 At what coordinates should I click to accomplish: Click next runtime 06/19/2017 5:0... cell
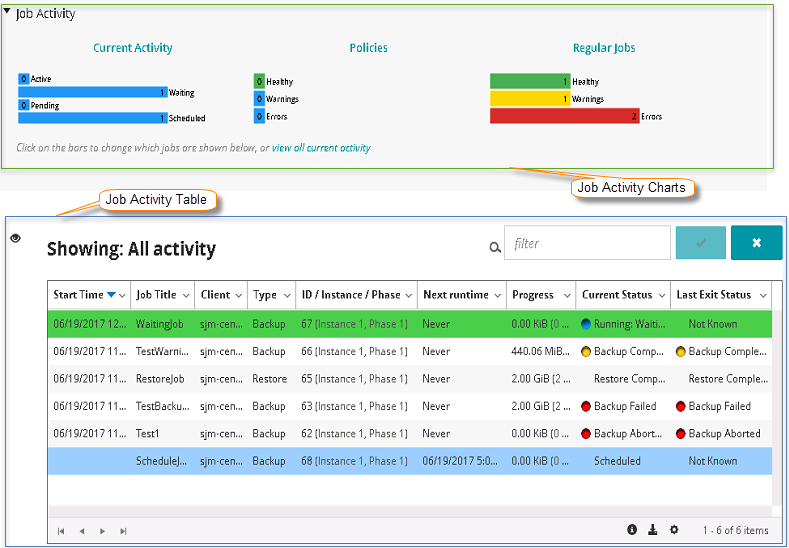pos(460,461)
